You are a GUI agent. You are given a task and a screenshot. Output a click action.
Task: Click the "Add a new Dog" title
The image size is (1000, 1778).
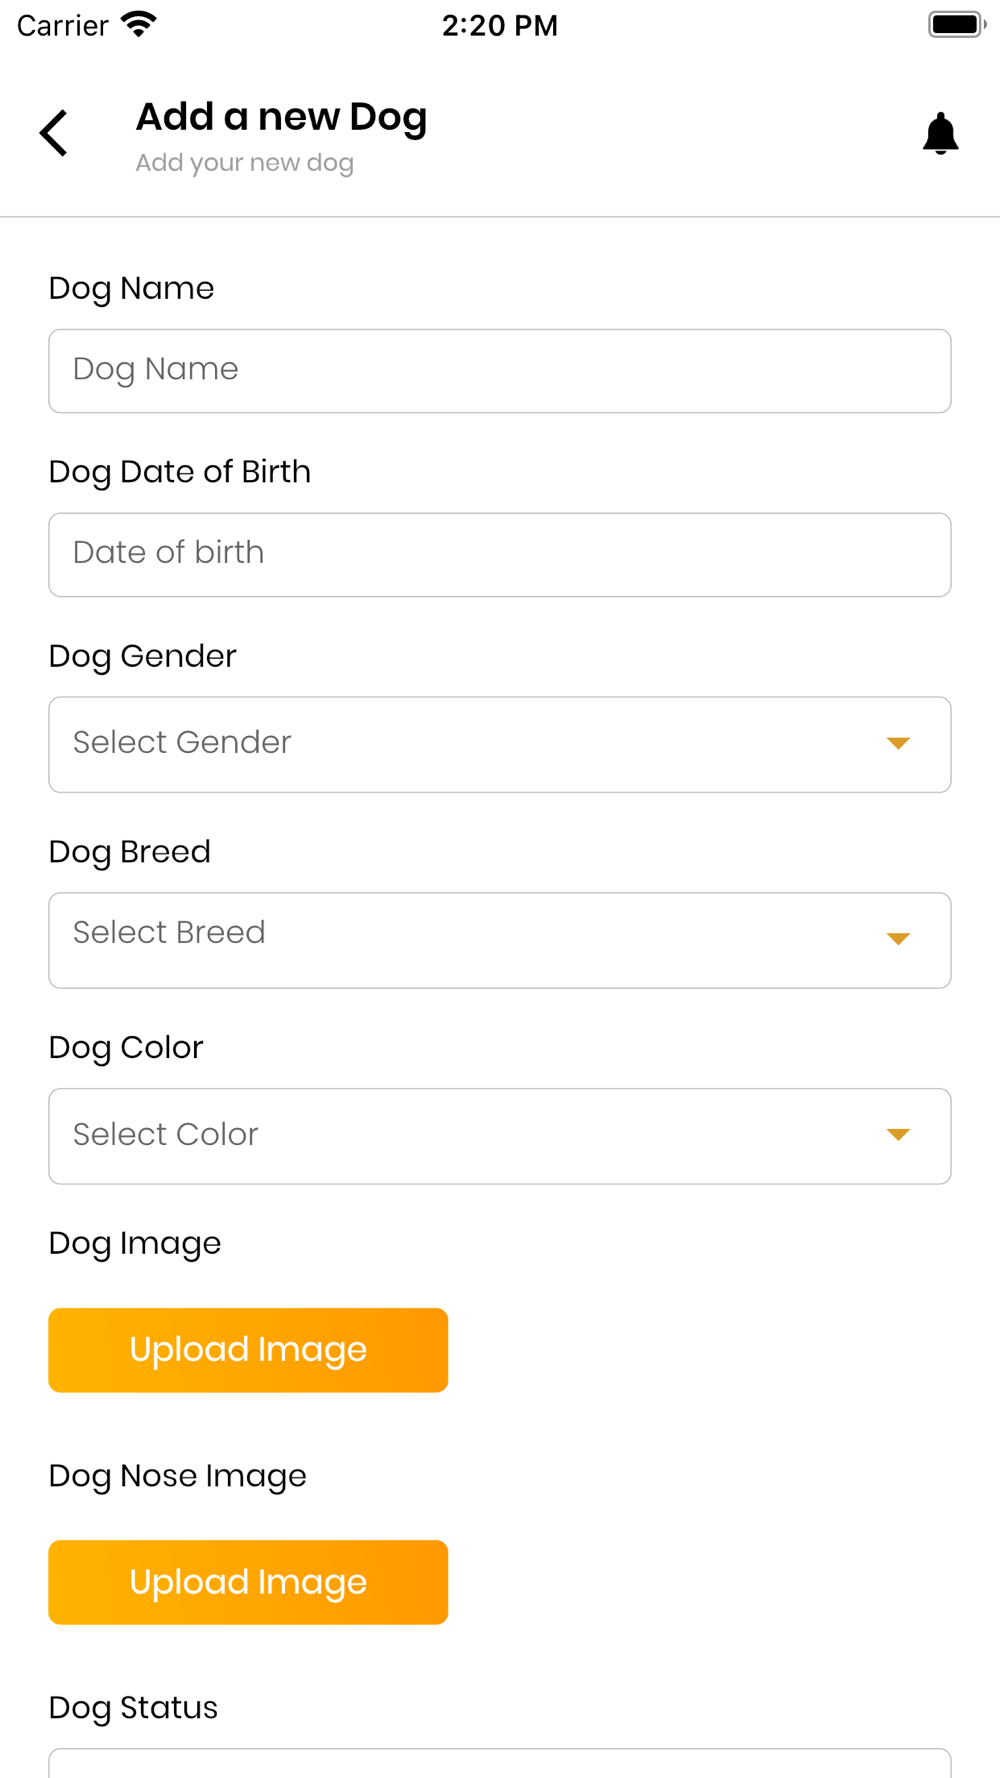pyautogui.click(x=281, y=117)
